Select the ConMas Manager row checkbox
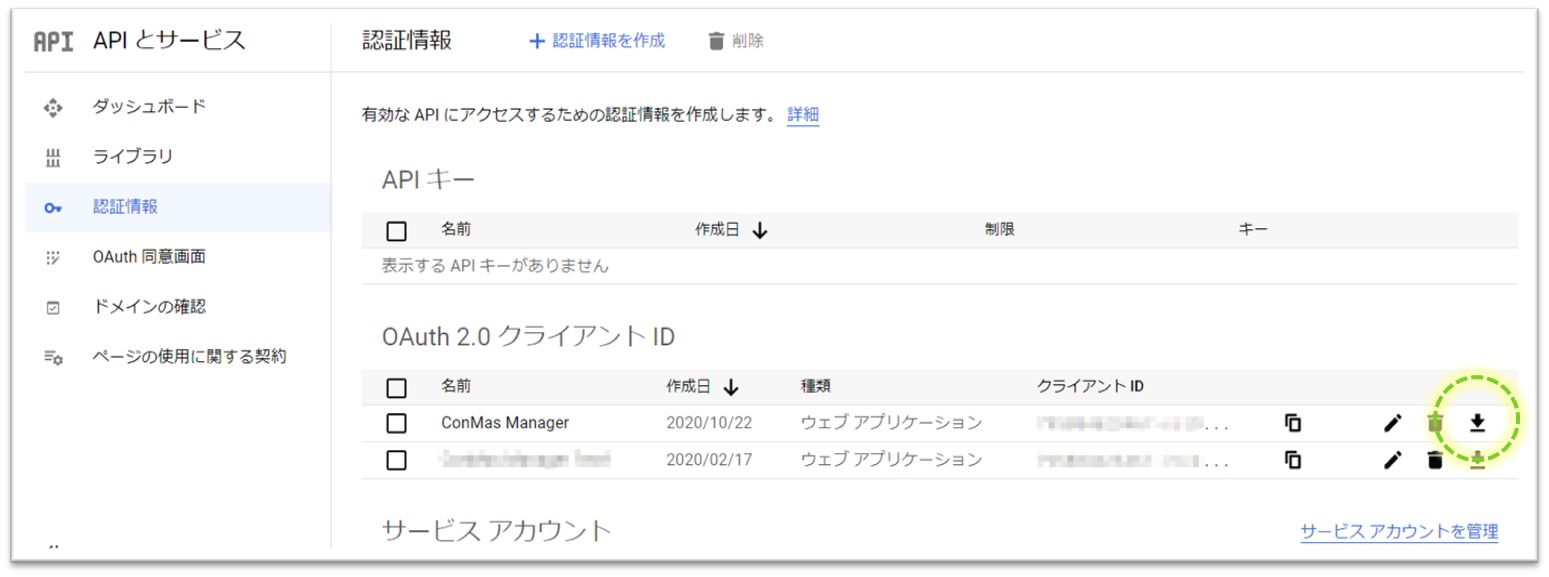The image size is (1549, 577). (396, 423)
